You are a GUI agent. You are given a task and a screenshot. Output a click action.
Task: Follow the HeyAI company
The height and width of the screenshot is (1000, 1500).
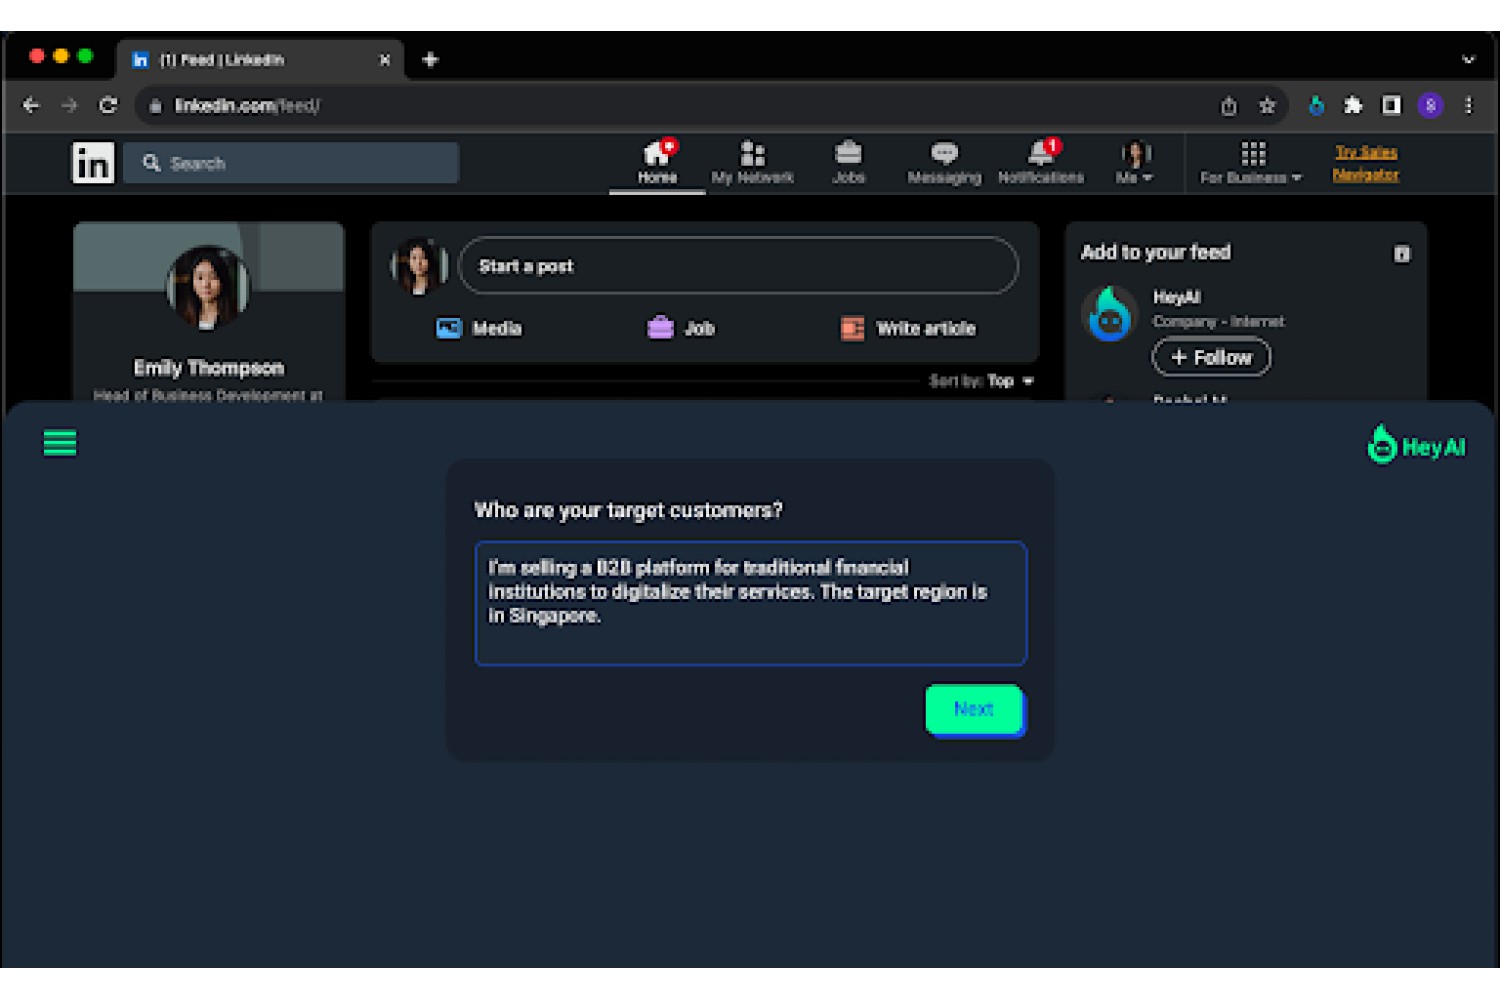(x=1211, y=357)
